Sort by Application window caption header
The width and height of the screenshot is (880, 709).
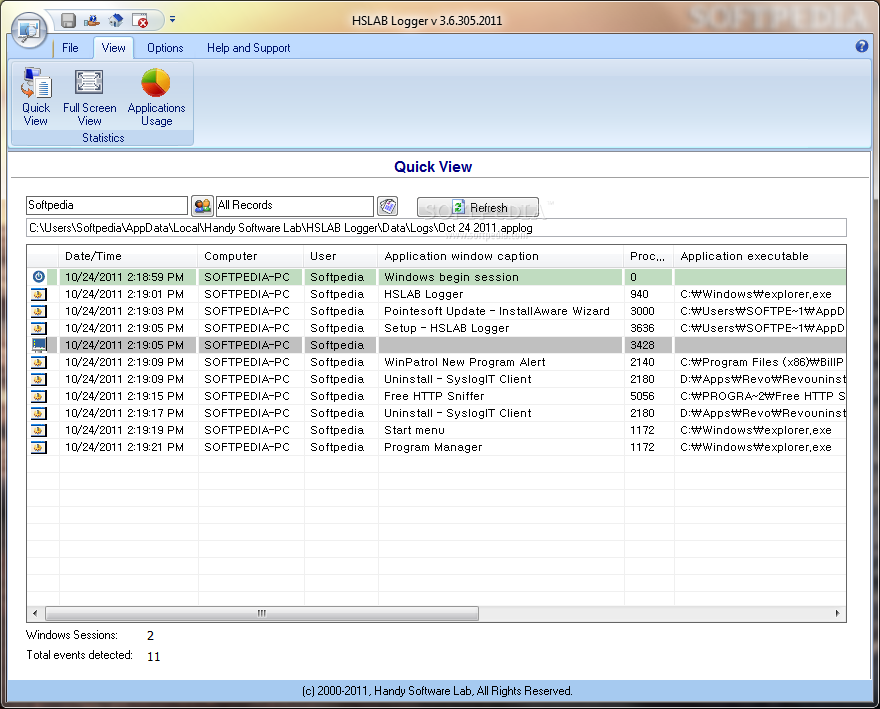pyautogui.click(x=501, y=256)
